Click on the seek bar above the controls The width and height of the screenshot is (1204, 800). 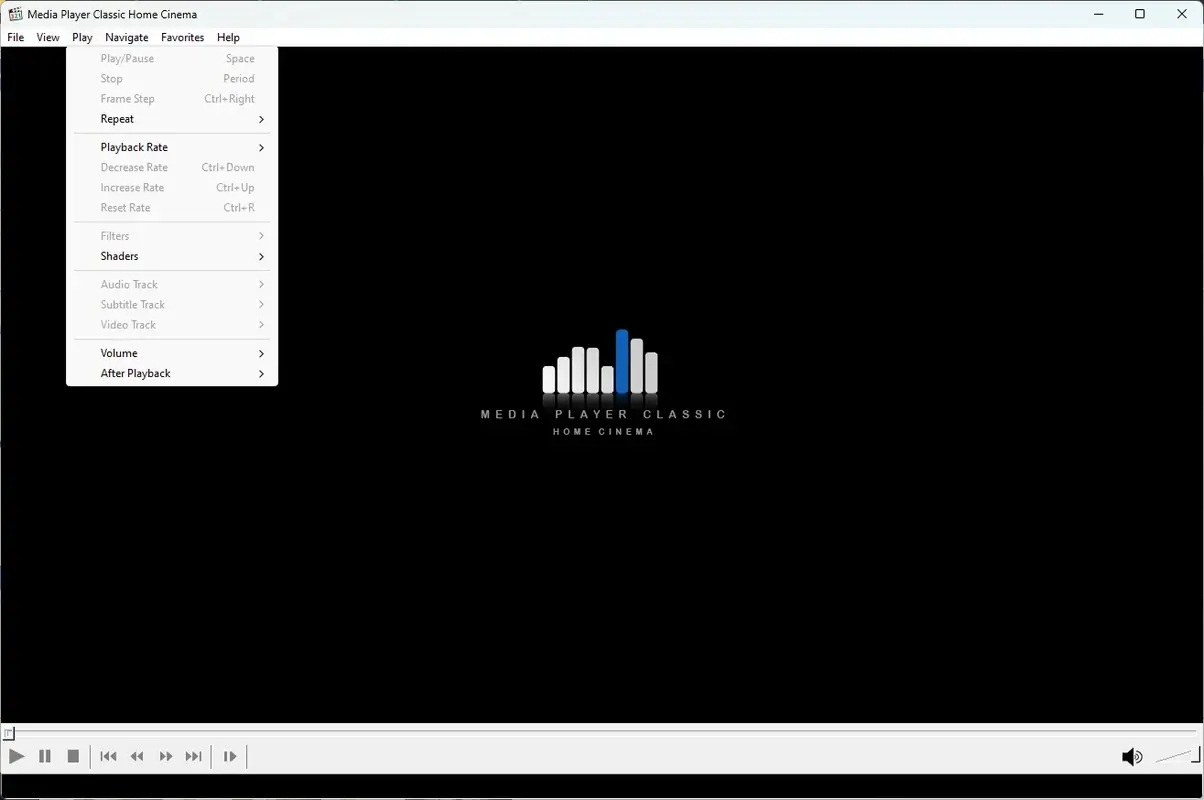pos(600,735)
